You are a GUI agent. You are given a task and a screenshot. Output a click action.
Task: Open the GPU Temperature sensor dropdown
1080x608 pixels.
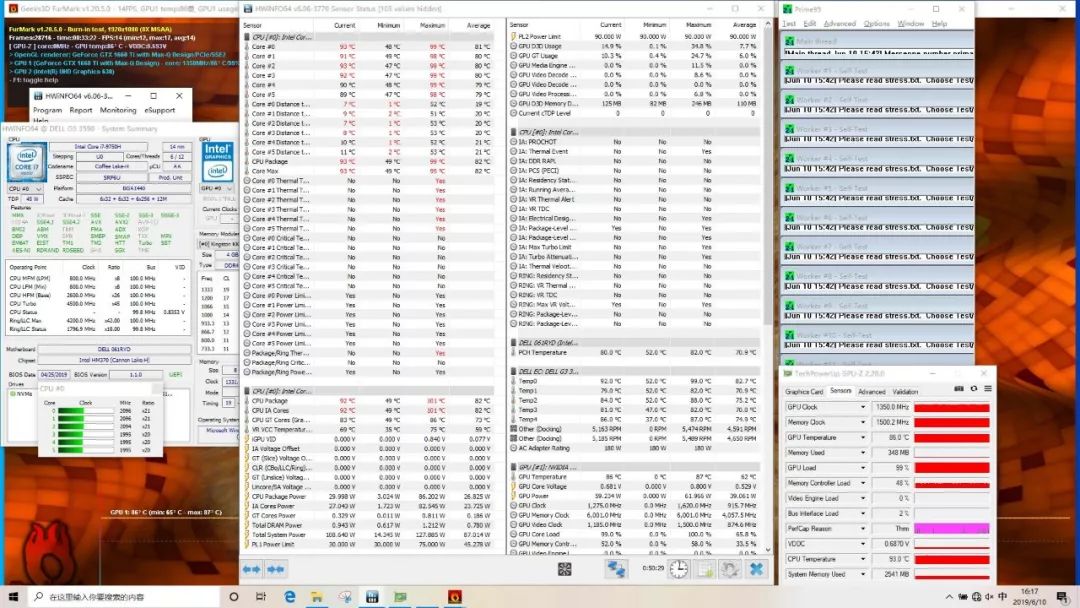(863, 437)
